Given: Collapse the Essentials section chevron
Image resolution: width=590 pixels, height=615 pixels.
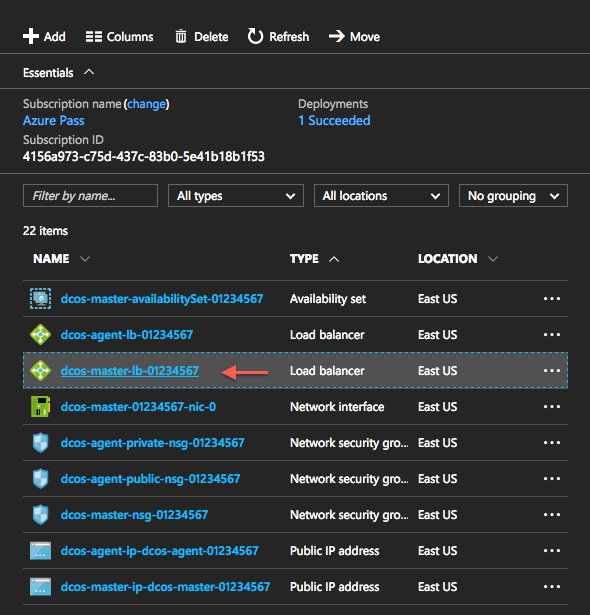Looking at the screenshot, I should [89, 72].
